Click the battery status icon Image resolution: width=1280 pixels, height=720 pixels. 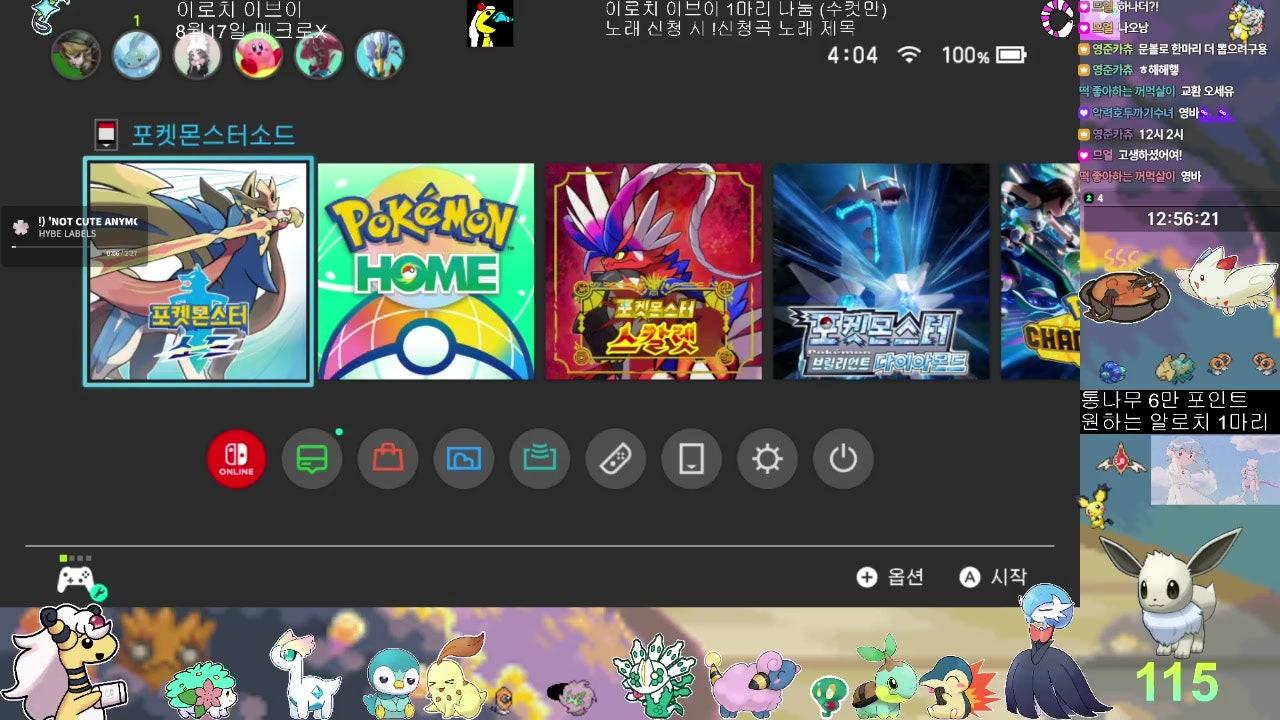coord(1012,55)
